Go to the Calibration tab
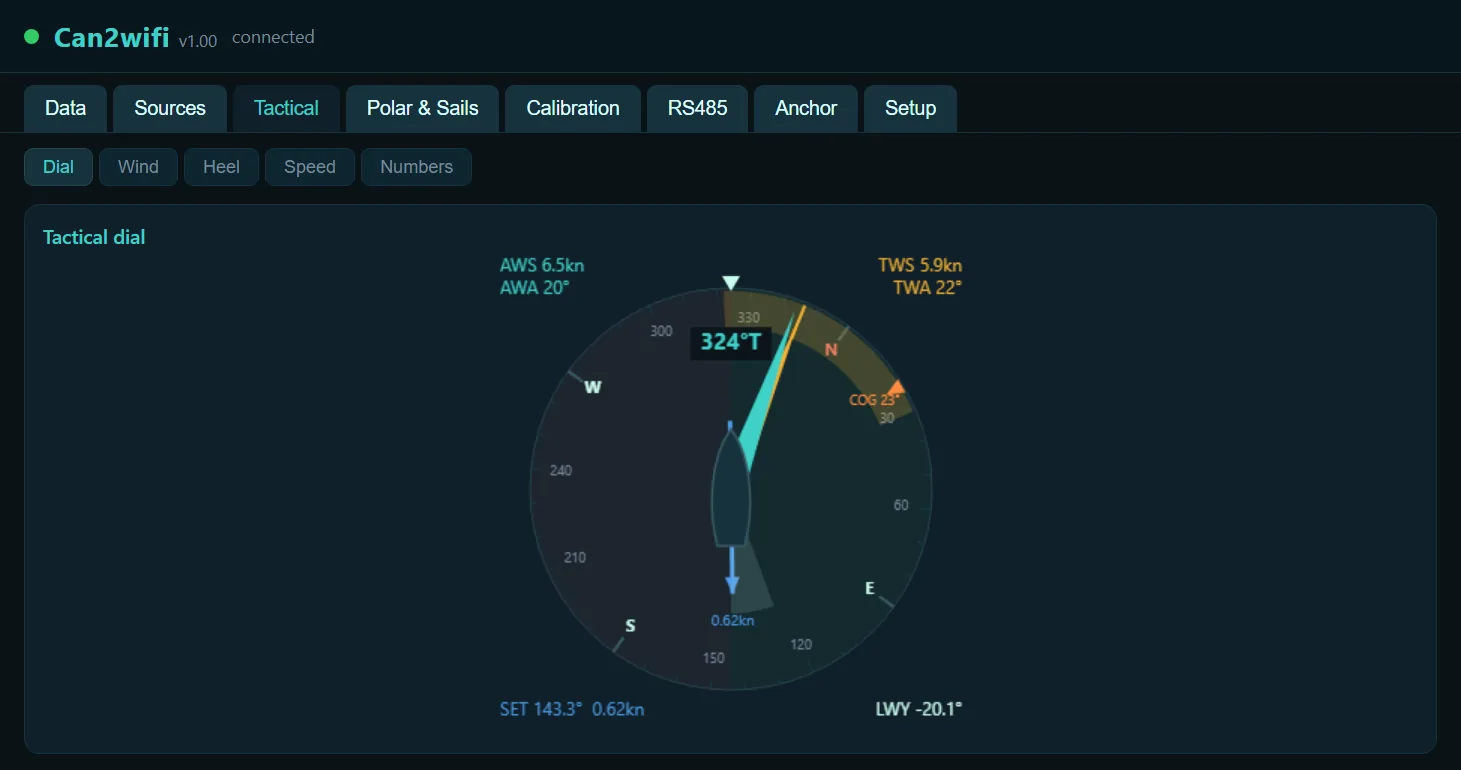This screenshot has width=1461, height=770. [573, 108]
